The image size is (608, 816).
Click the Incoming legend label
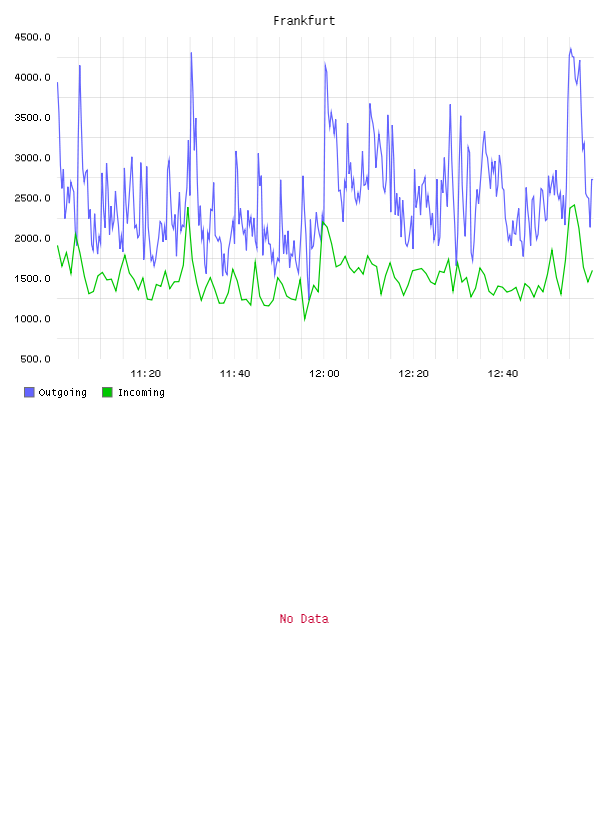141,392
